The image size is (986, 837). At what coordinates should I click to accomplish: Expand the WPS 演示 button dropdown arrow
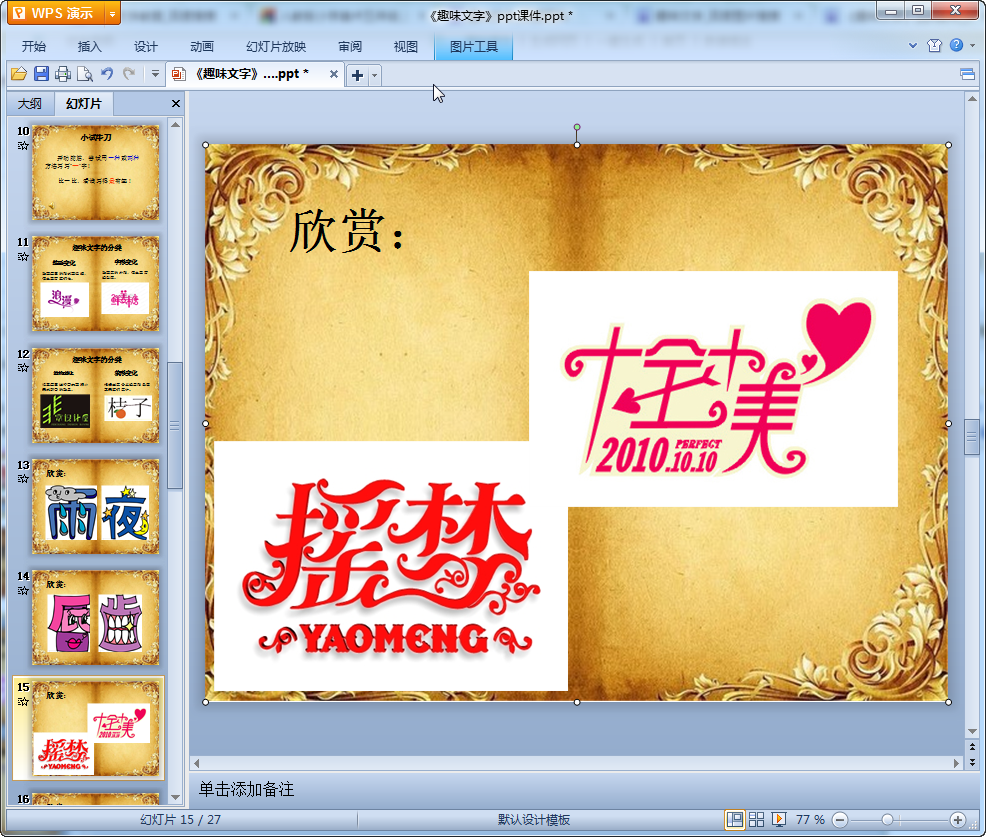[113, 13]
